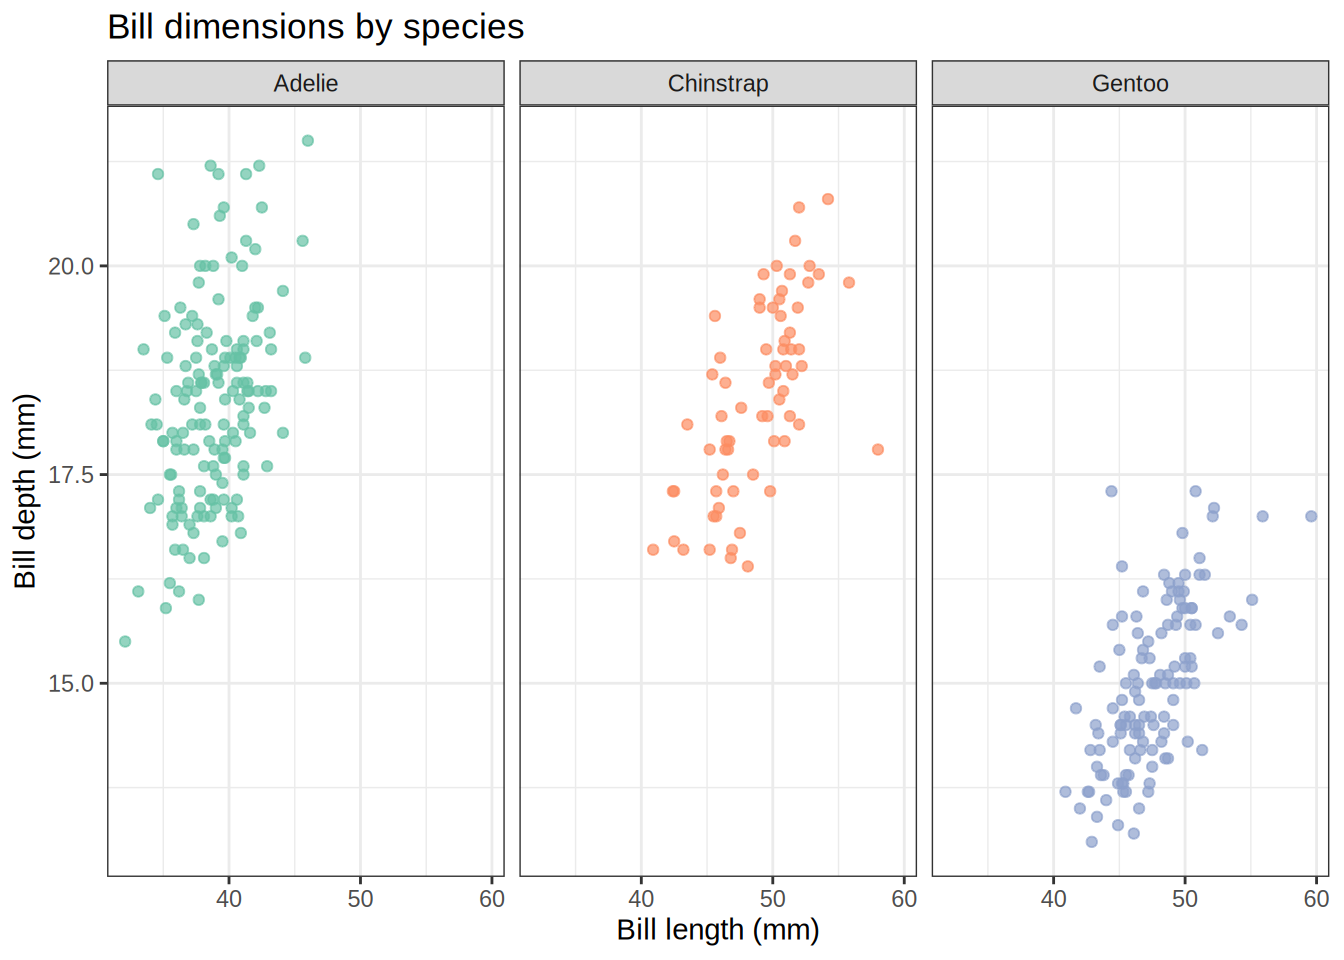This screenshot has height=960, width=1344.
Task: Click the chart title "Bill dimensions by species"
Action: coord(315,27)
